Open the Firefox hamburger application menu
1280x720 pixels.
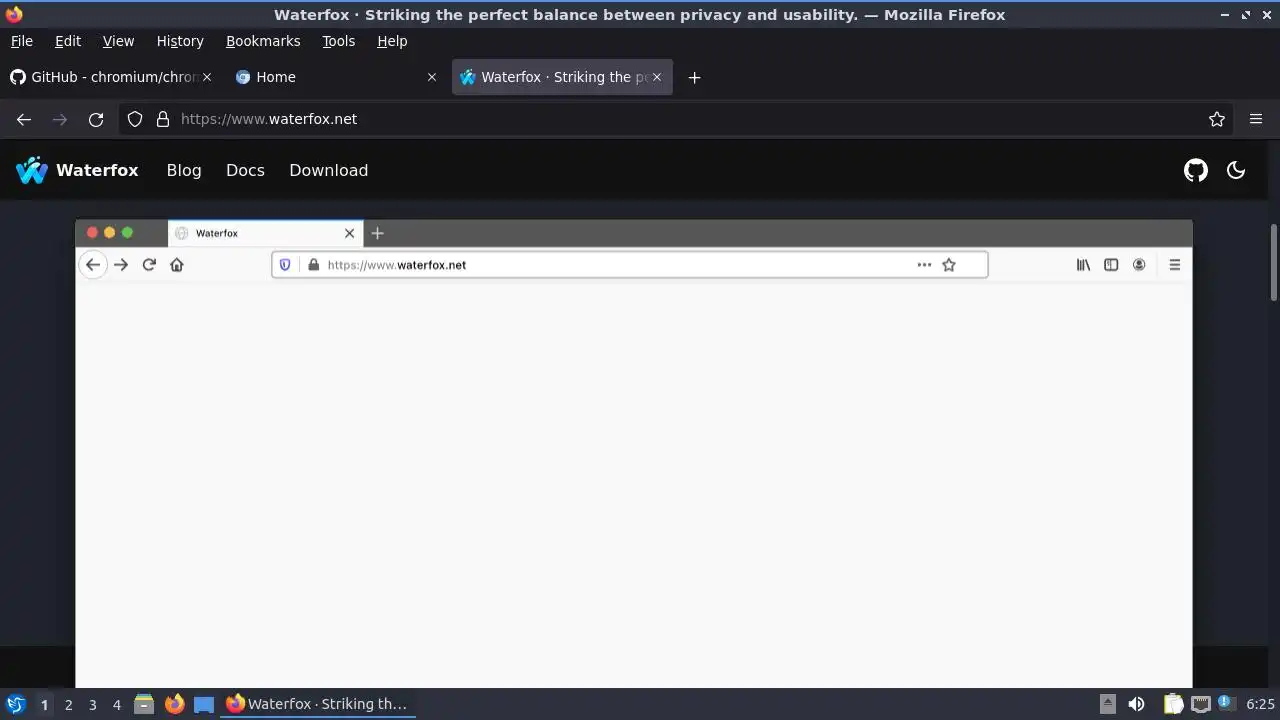coord(1256,119)
